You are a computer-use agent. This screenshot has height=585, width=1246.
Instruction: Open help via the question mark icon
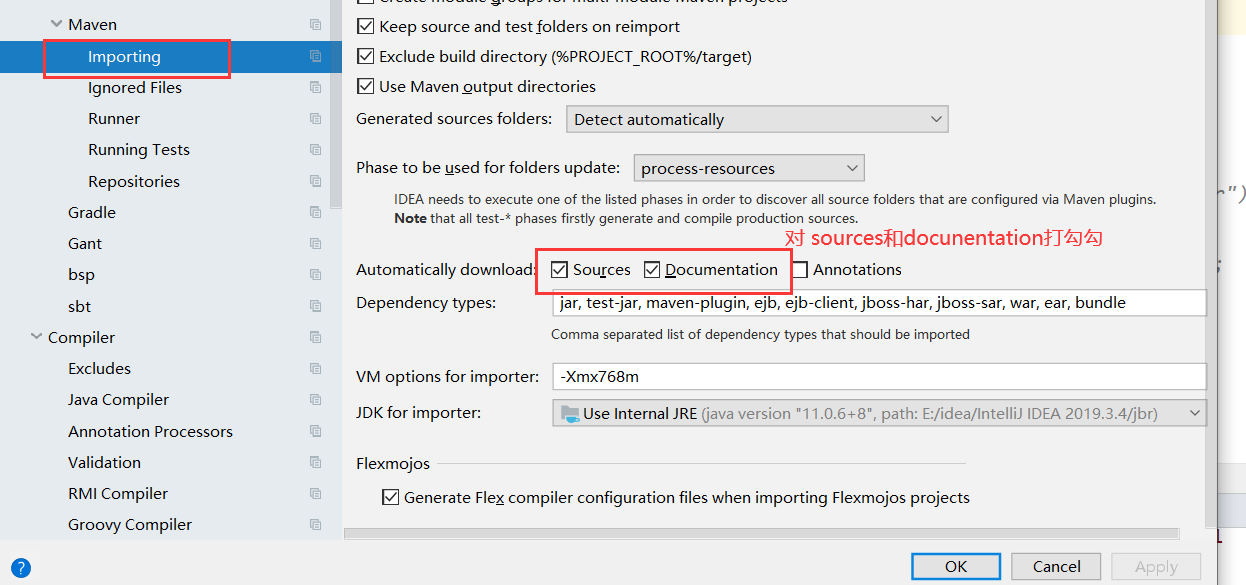click(x=21, y=569)
